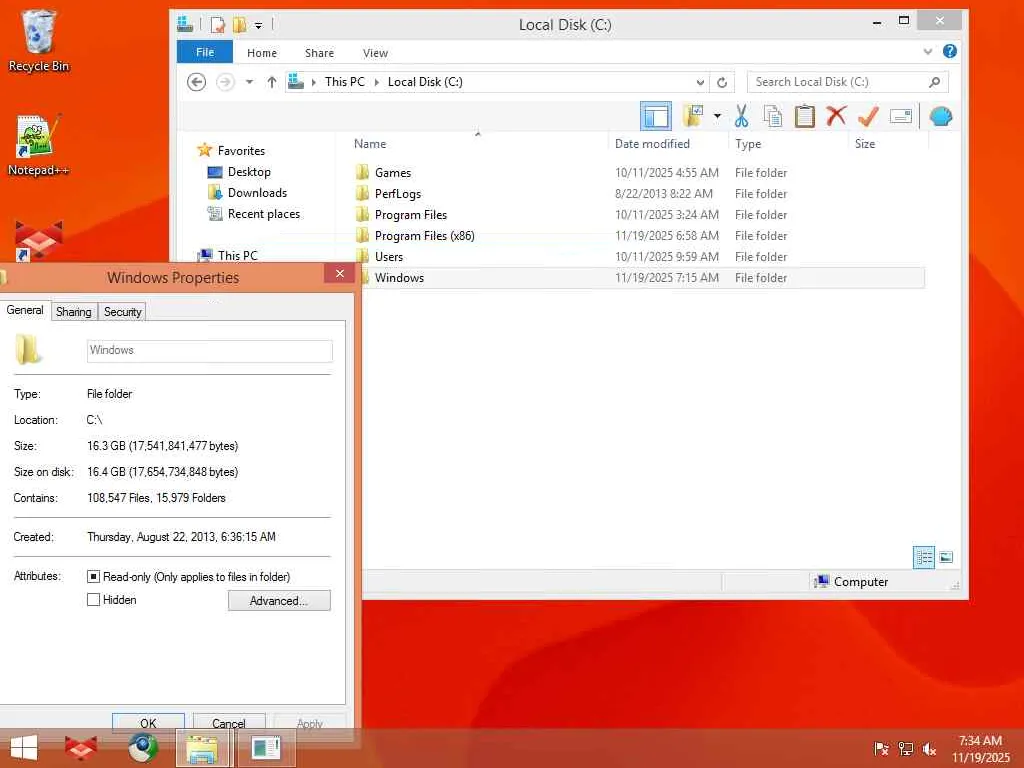The image size is (1024, 768).
Task: Click the new folder icon in title bar
Action: 240,25
